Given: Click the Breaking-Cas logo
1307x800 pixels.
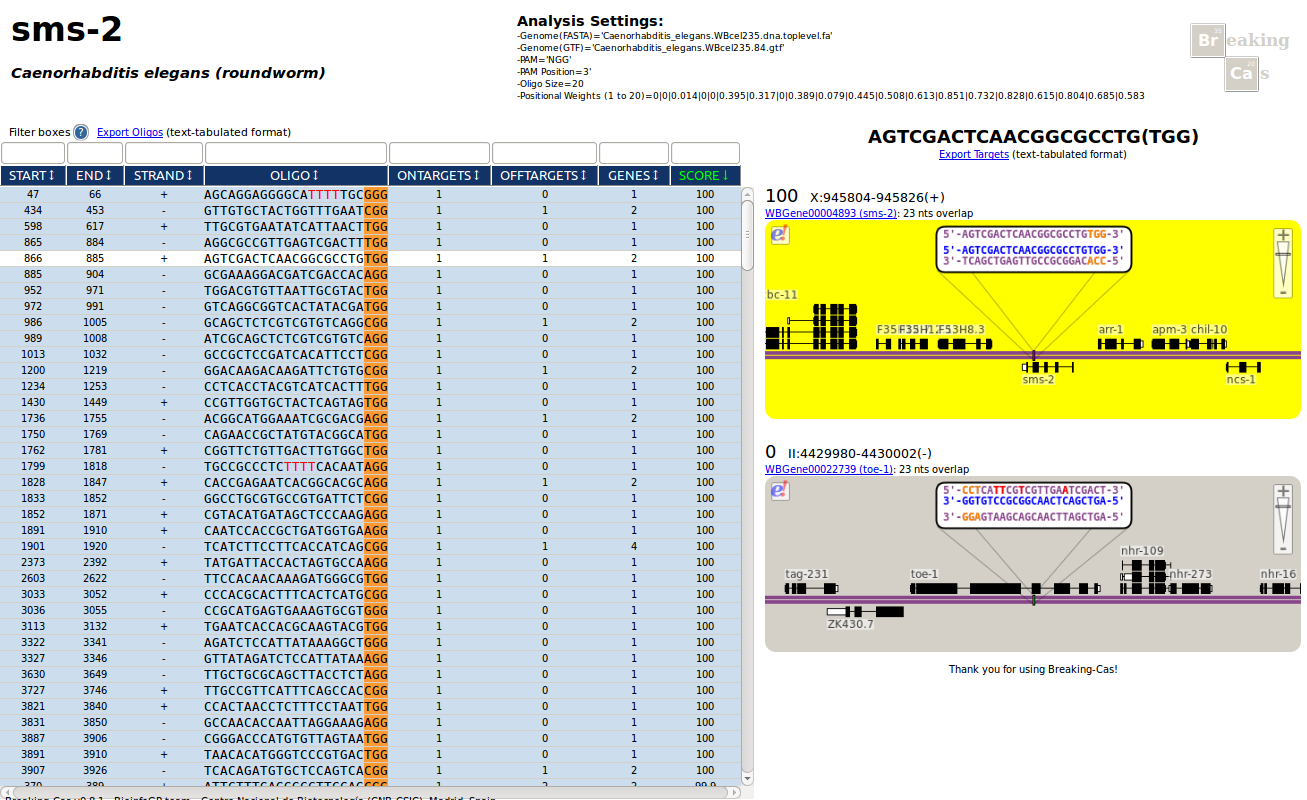Looking at the screenshot, I should pyautogui.click(x=1240, y=56).
